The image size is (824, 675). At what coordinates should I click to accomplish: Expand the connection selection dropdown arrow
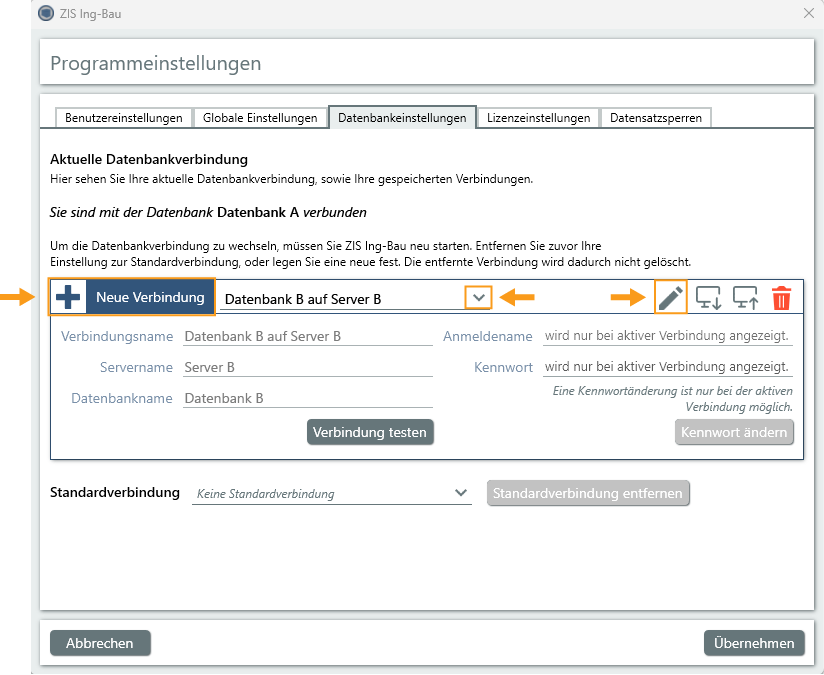tap(478, 298)
